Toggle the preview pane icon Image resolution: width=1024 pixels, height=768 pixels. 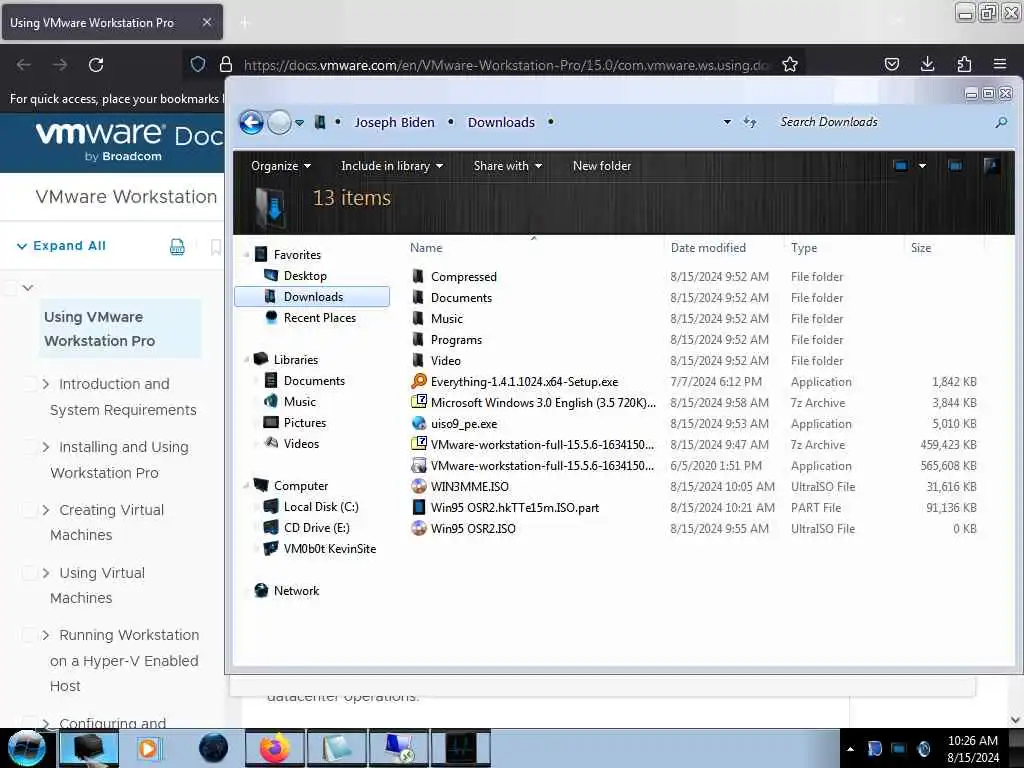pos(955,166)
